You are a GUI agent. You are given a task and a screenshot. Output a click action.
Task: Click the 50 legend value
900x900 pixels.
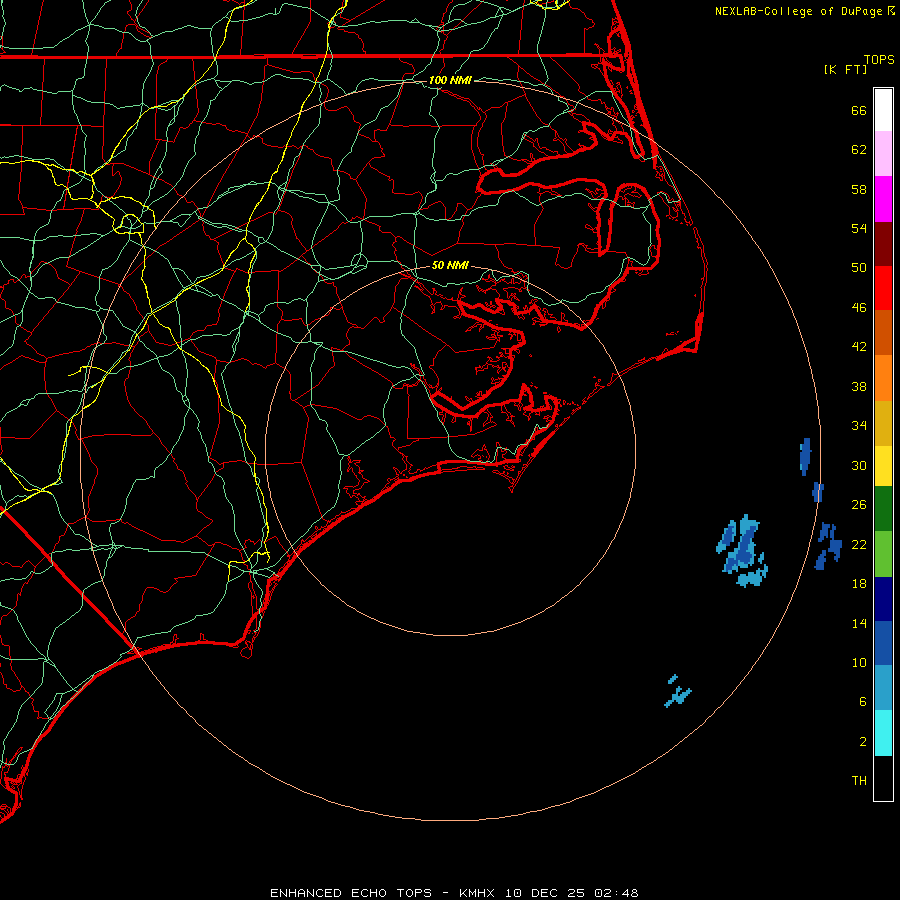pyautogui.click(x=859, y=268)
